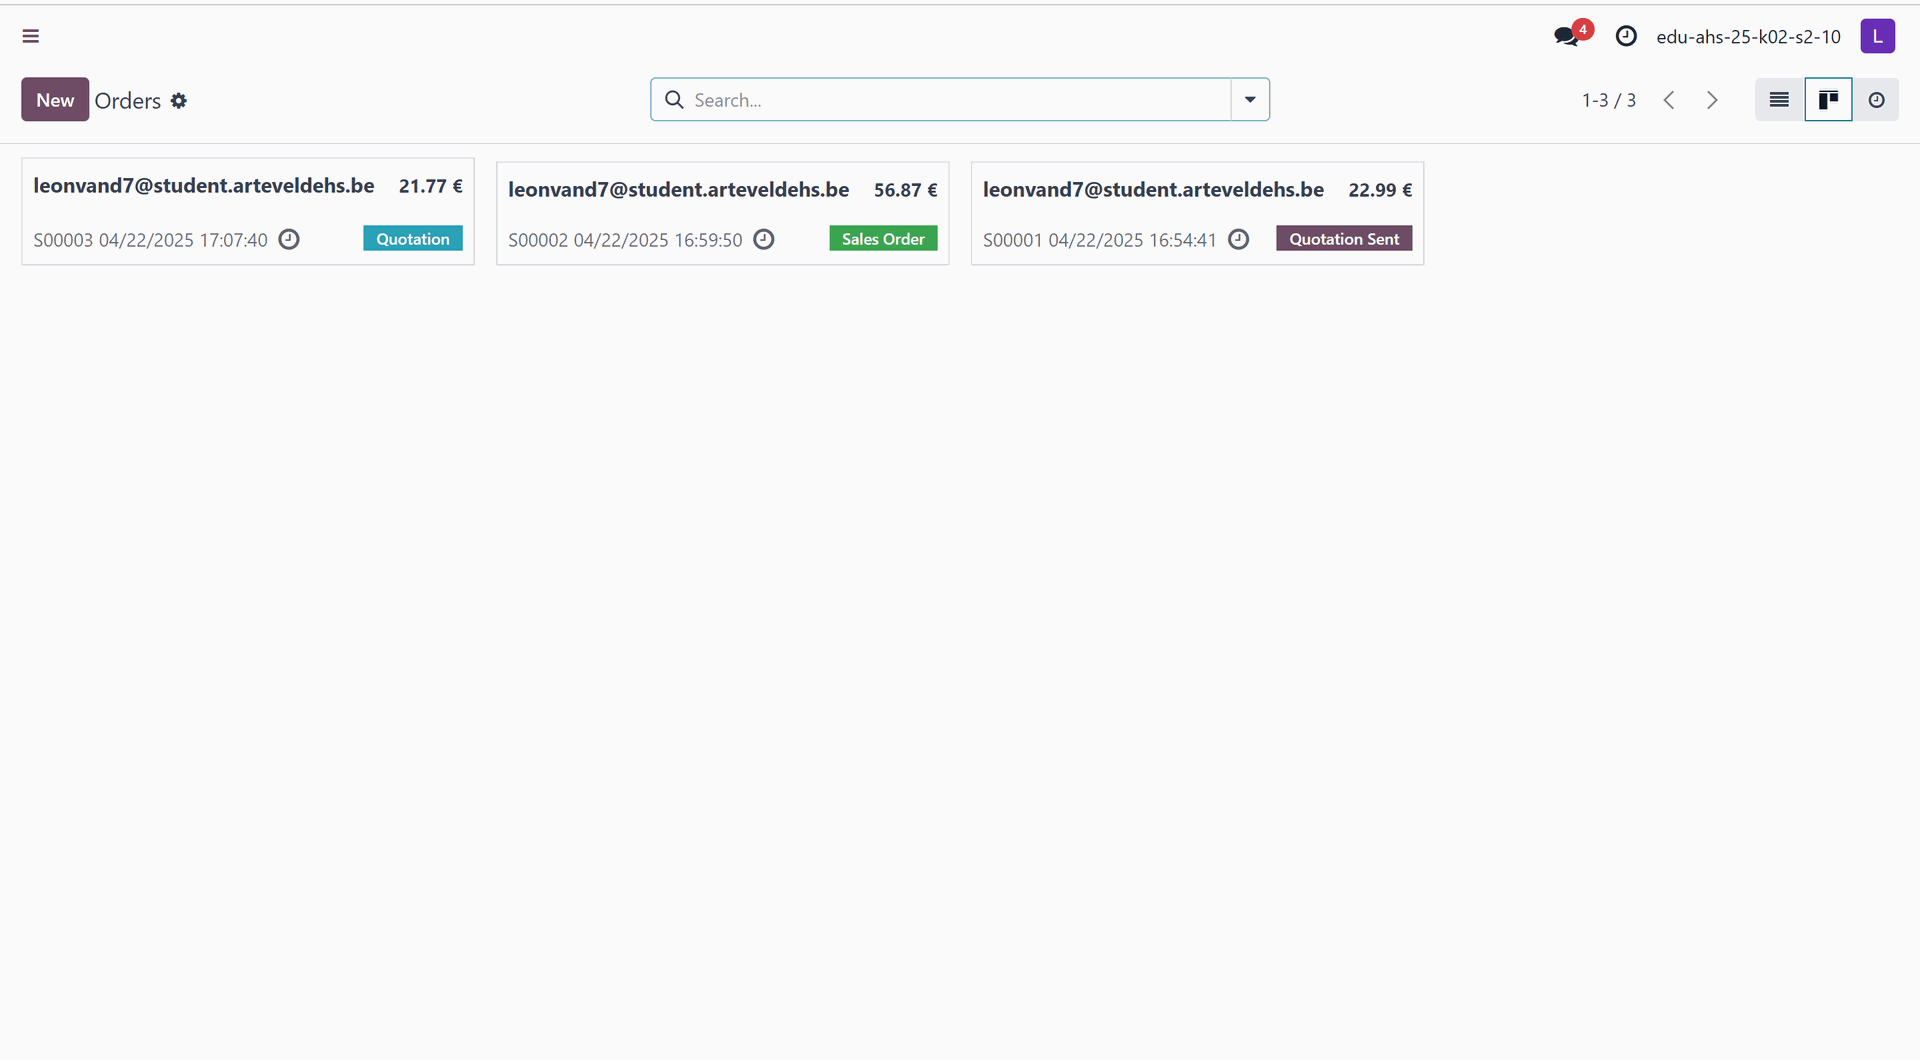The image size is (1920, 1060).
Task: Open the activities clock icon in the top bar
Action: point(1626,36)
